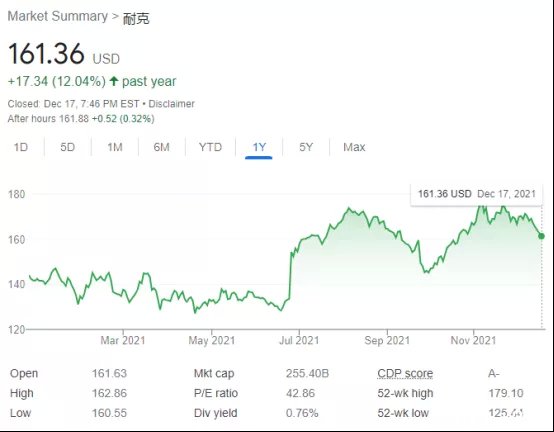Screen dimensions: 554x432
Task: Switch chart to 5Y range
Action: (x=306, y=147)
